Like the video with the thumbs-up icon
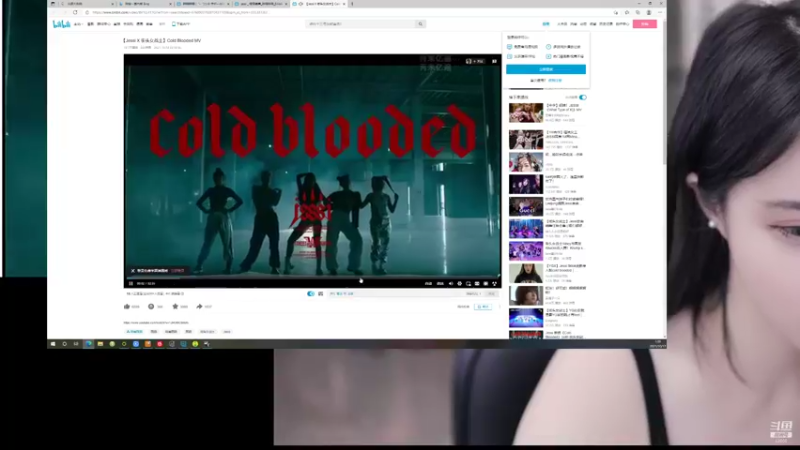 pos(127,307)
